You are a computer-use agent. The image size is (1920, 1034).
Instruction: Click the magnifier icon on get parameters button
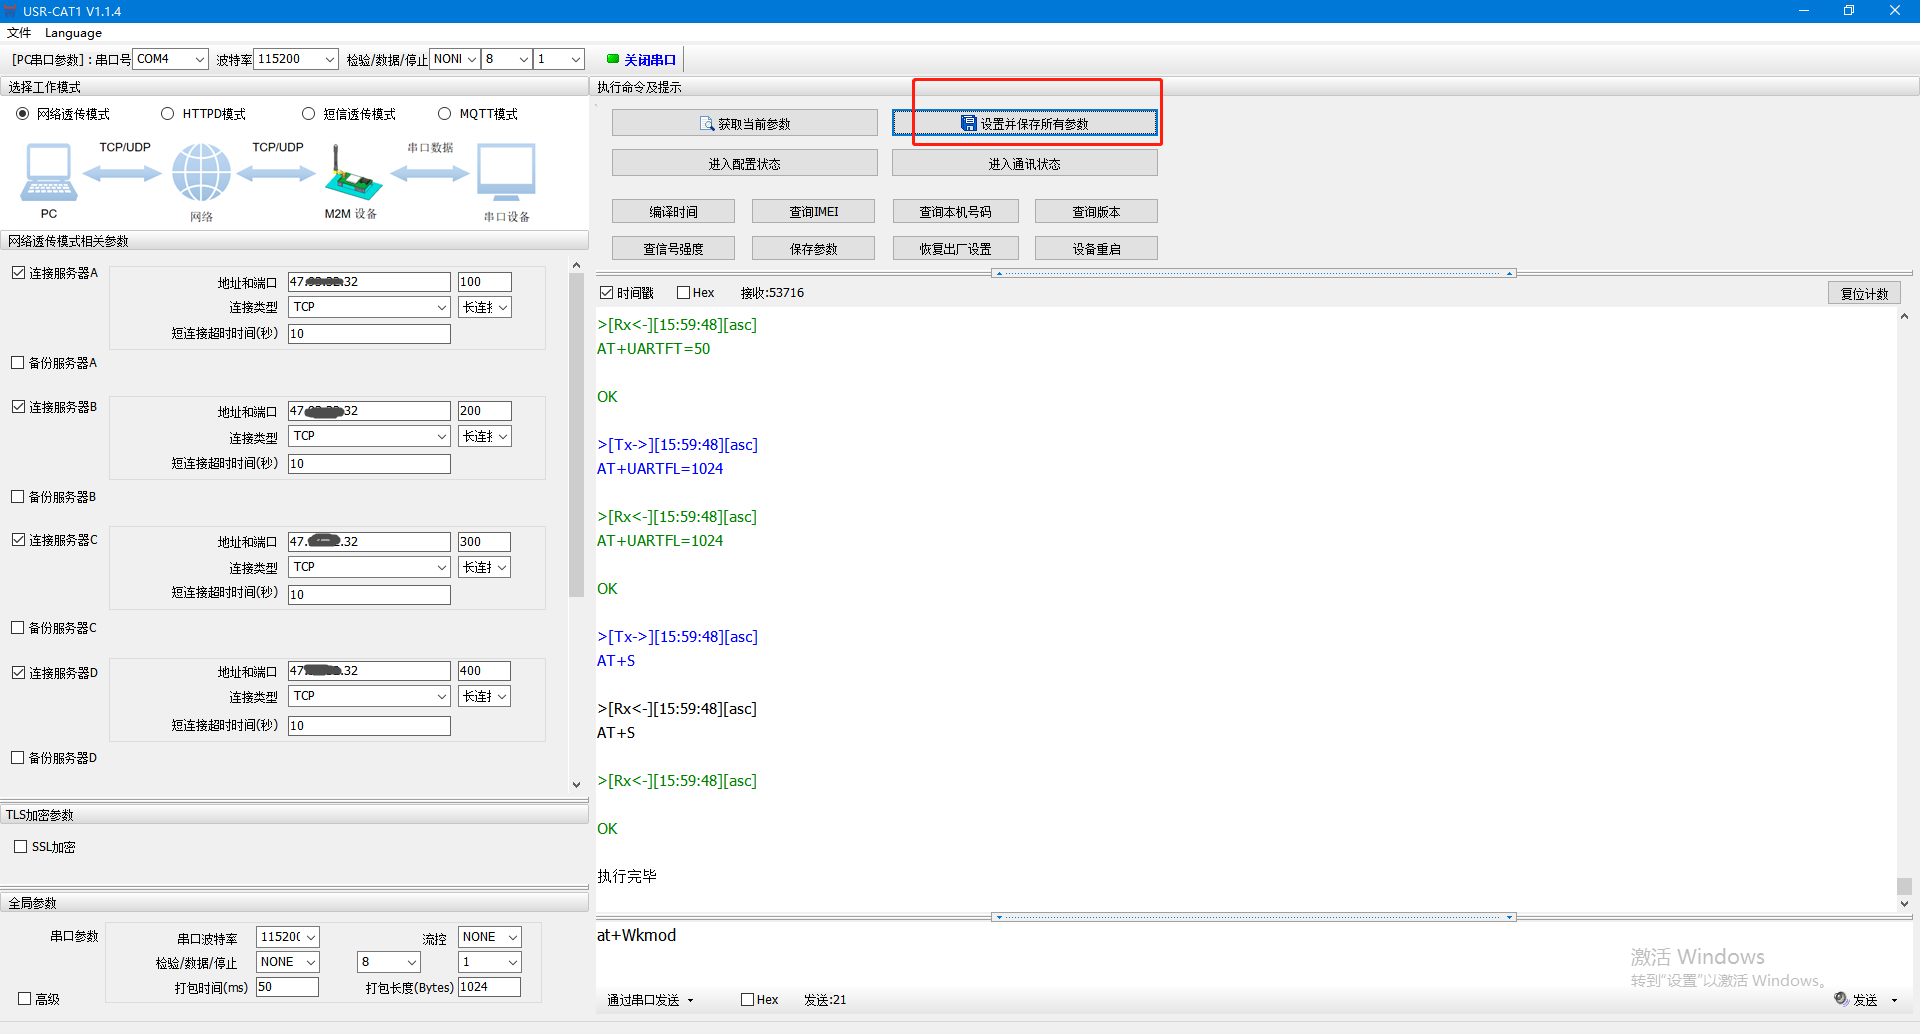(x=707, y=124)
